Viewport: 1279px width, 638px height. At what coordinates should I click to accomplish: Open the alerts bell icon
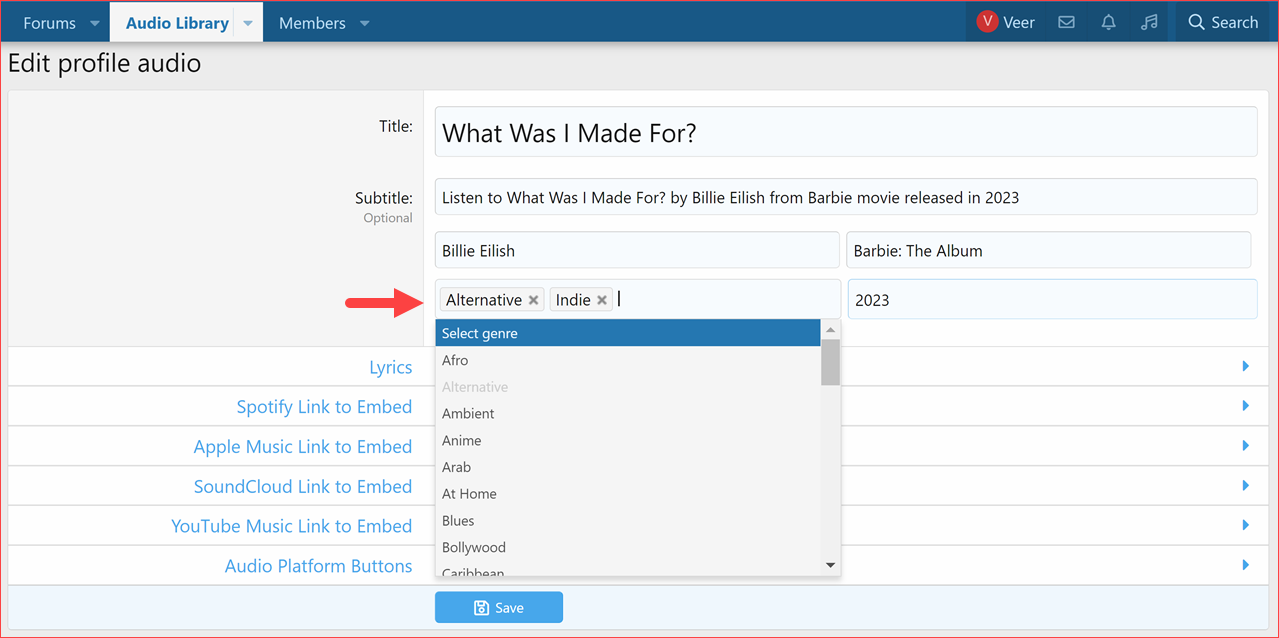pyautogui.click(x=1108, y=22)
